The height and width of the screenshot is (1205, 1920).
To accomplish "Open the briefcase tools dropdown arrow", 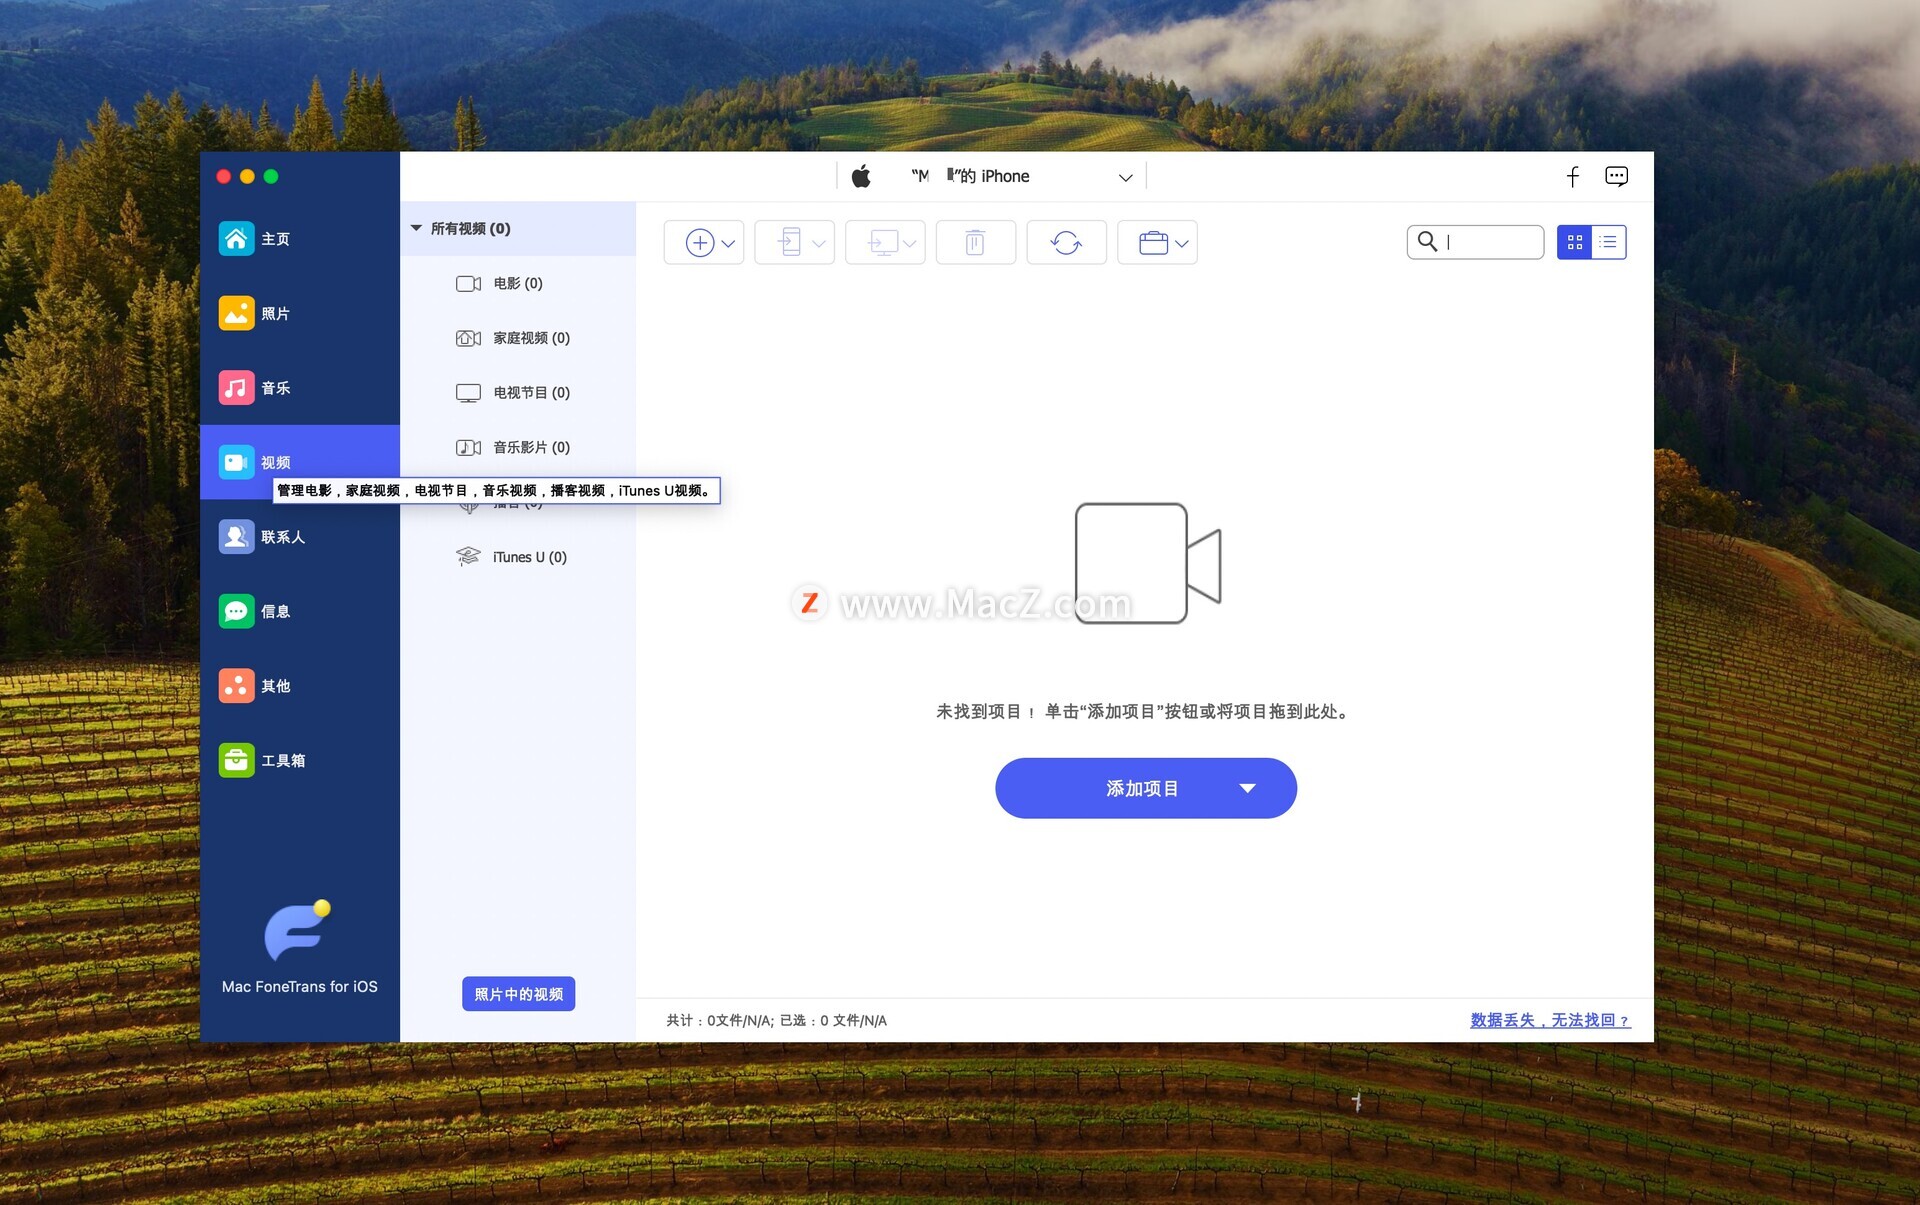I will pyautogui.click(x=1182, y=243).
